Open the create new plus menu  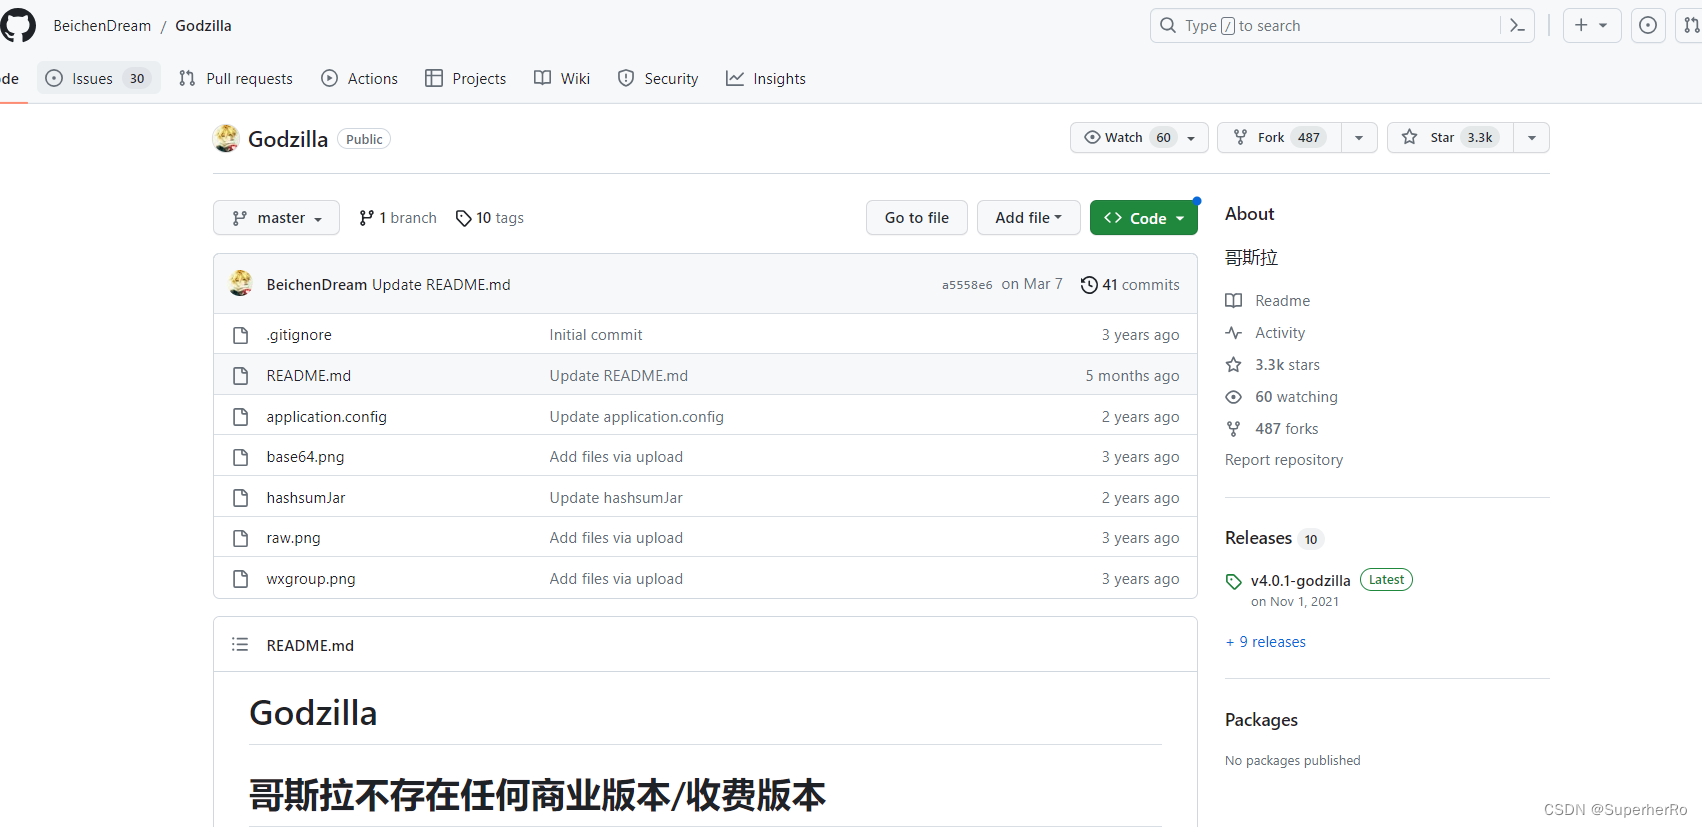click(1592, 26)
